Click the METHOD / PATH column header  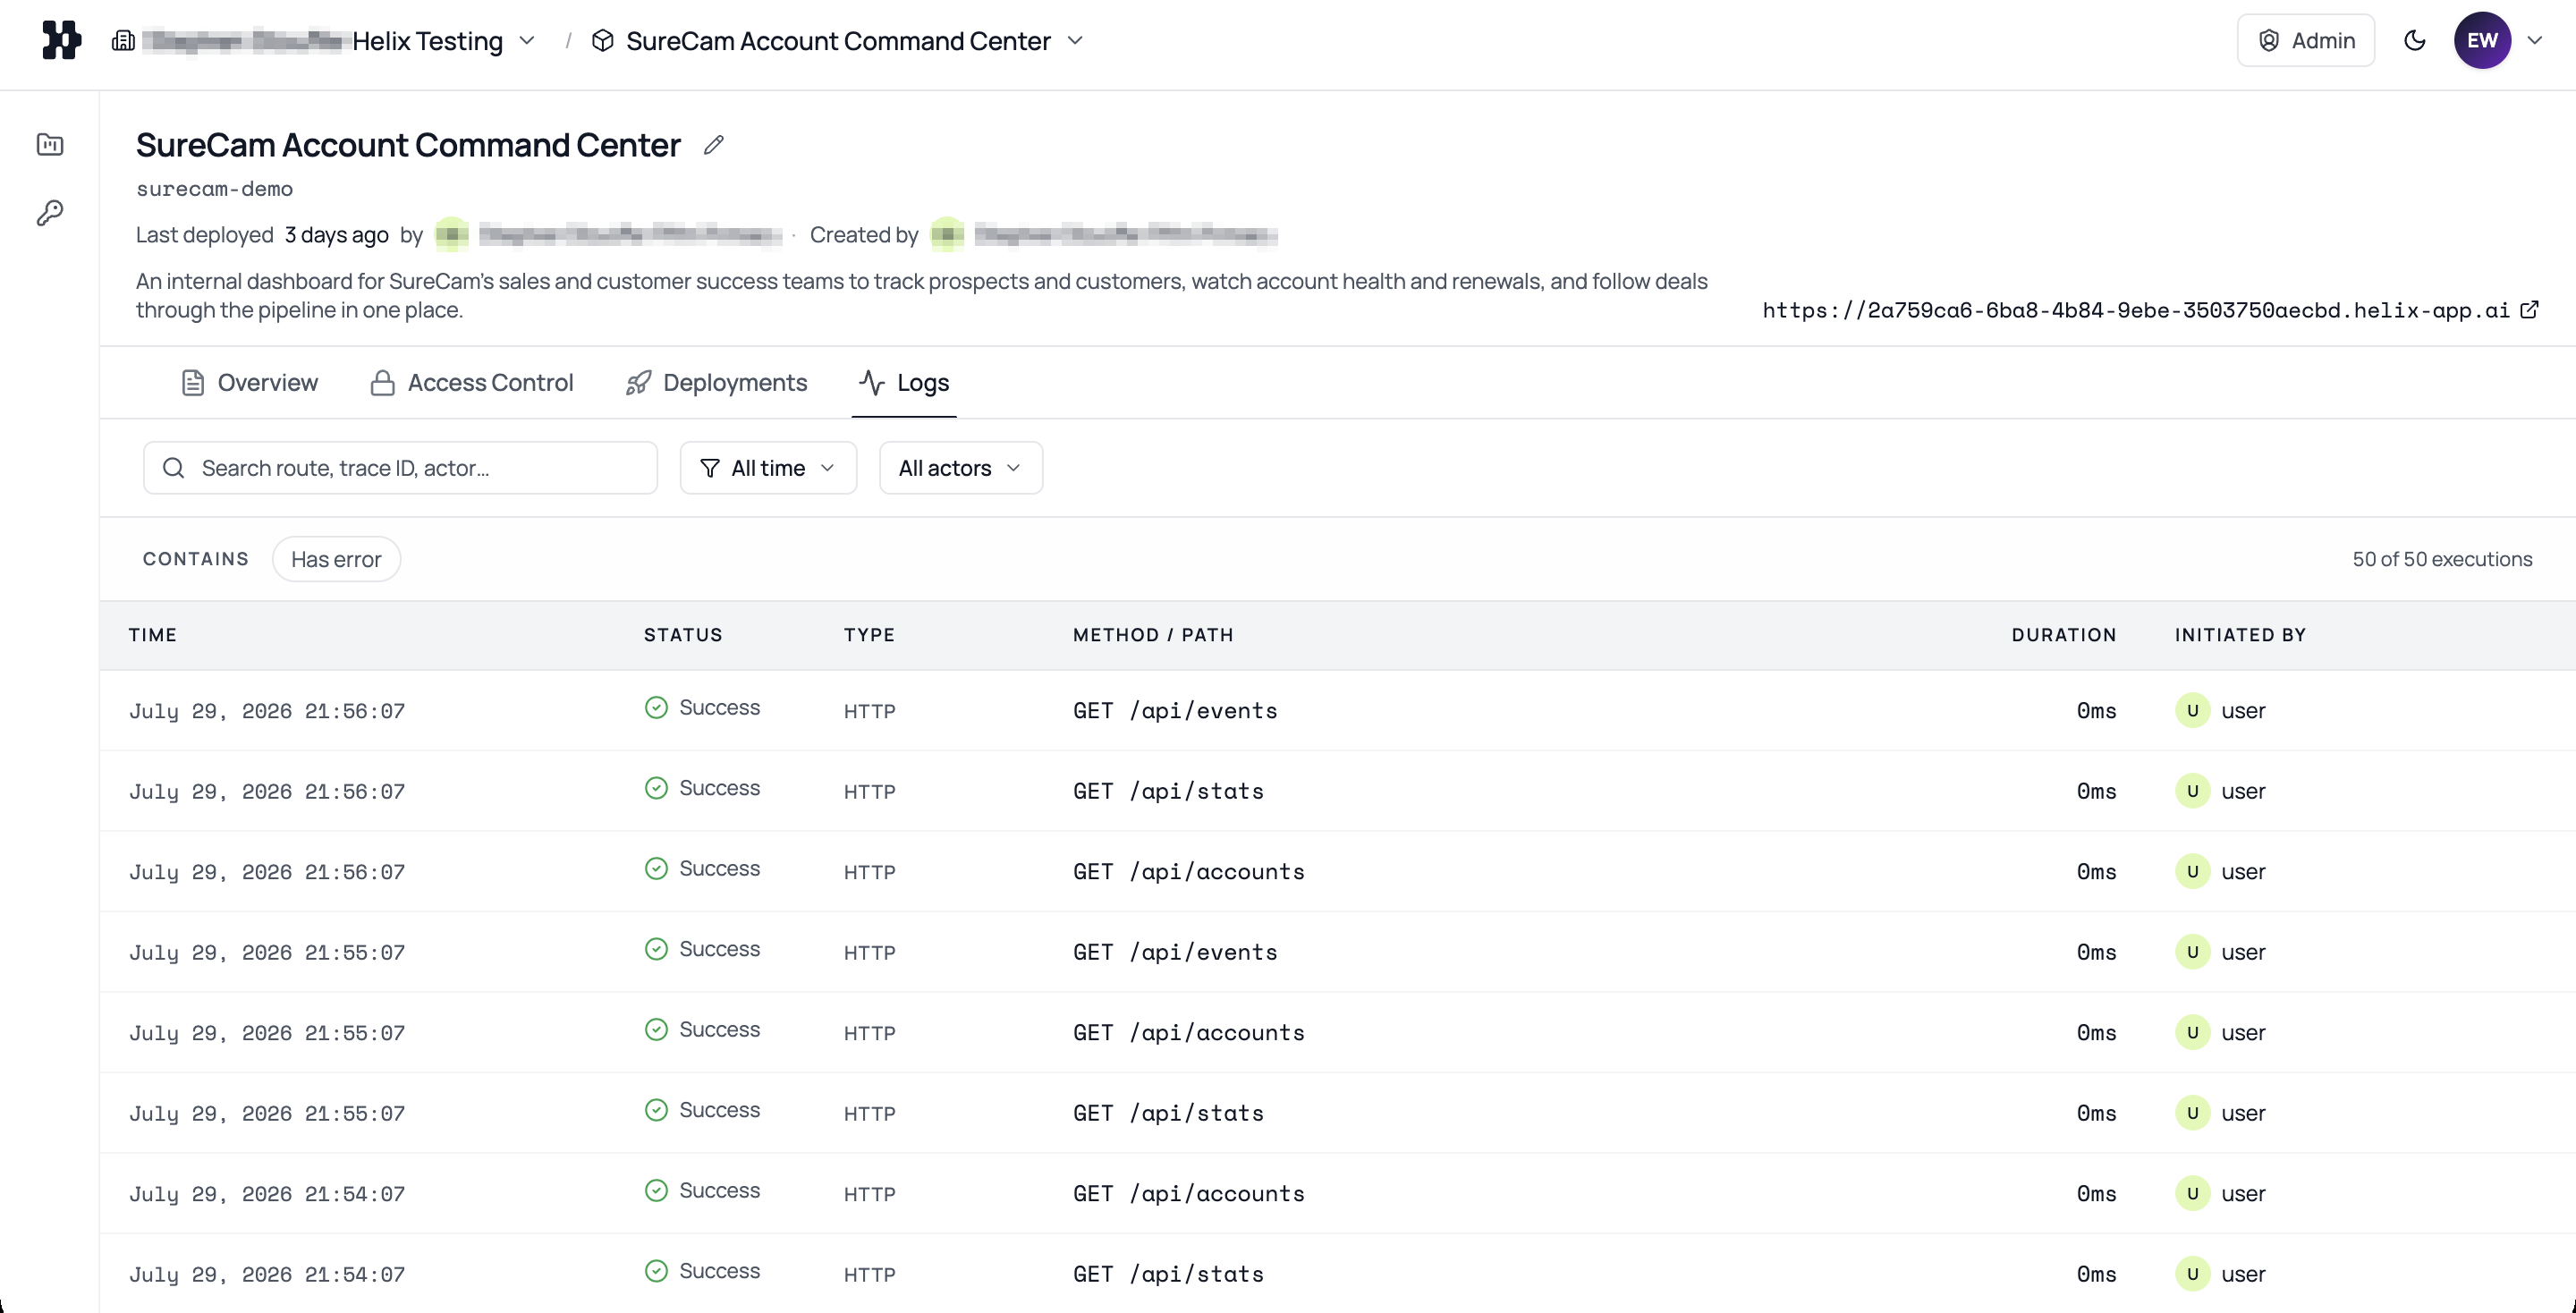click(x=1153, y=635)
